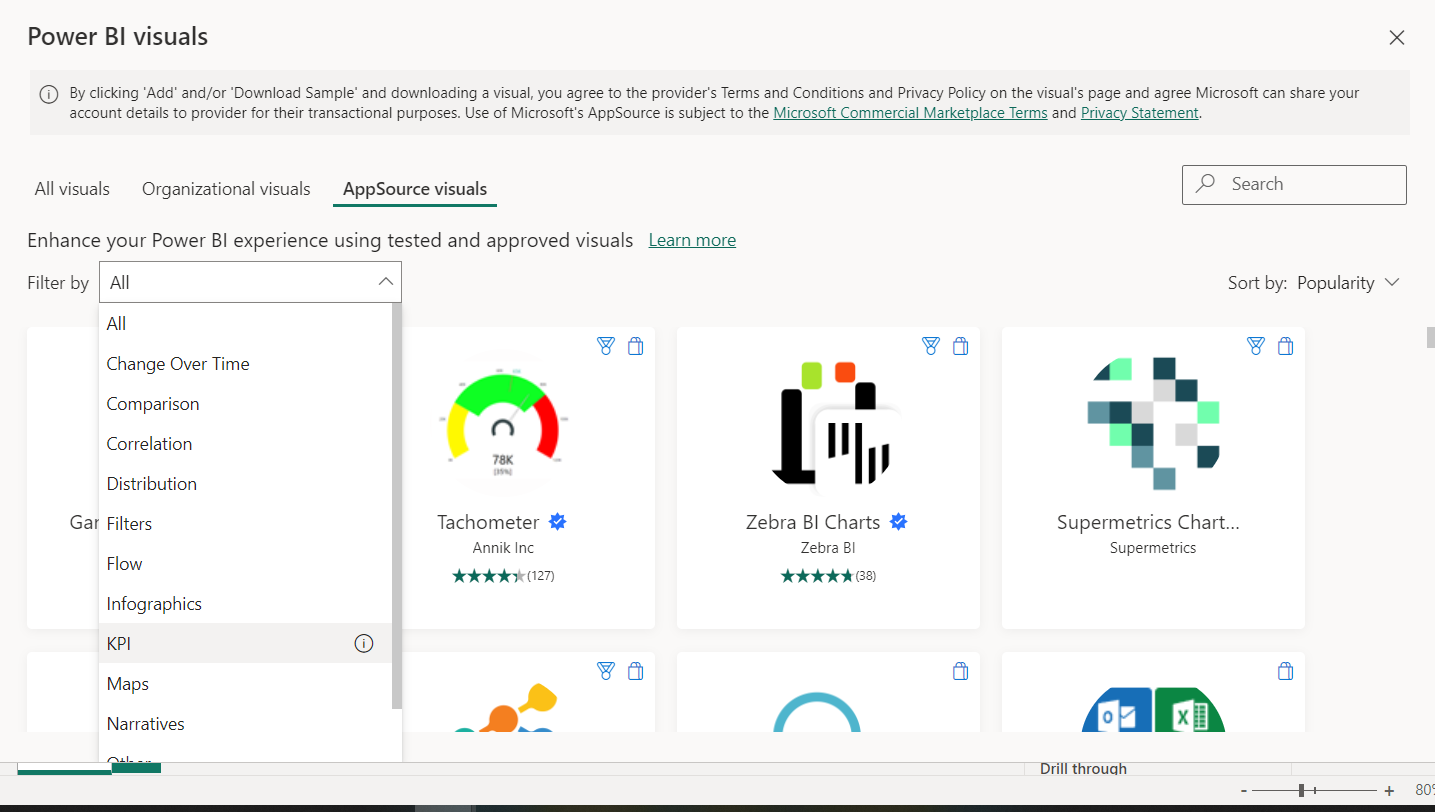Click the Zebra BI Charts title
Screen dimensions: 1435x812
click(x=813, y=522)
